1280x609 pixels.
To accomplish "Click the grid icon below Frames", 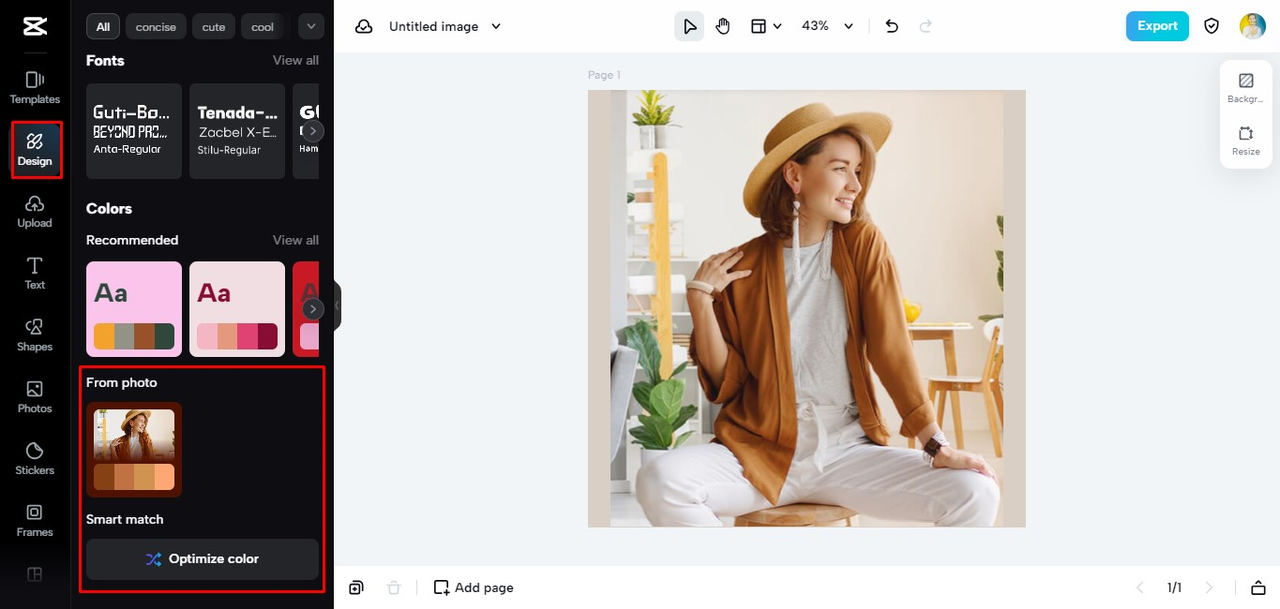I will coord(35,574).
